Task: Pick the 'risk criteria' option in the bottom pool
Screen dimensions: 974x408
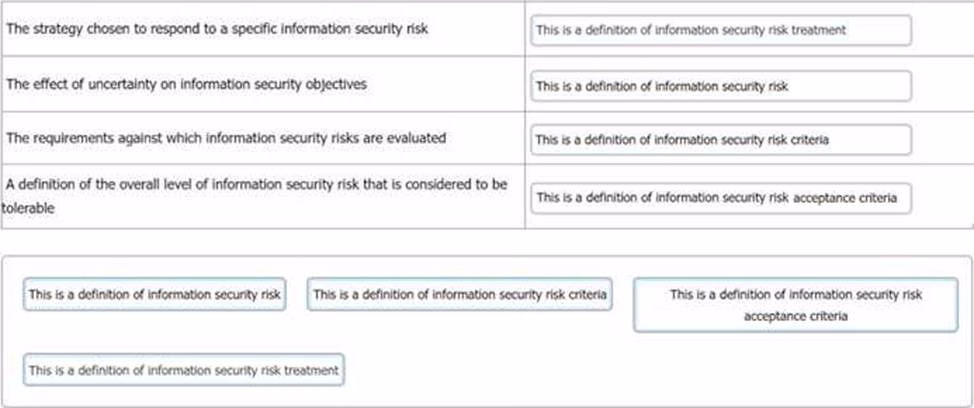Action: tap(459, 295)
